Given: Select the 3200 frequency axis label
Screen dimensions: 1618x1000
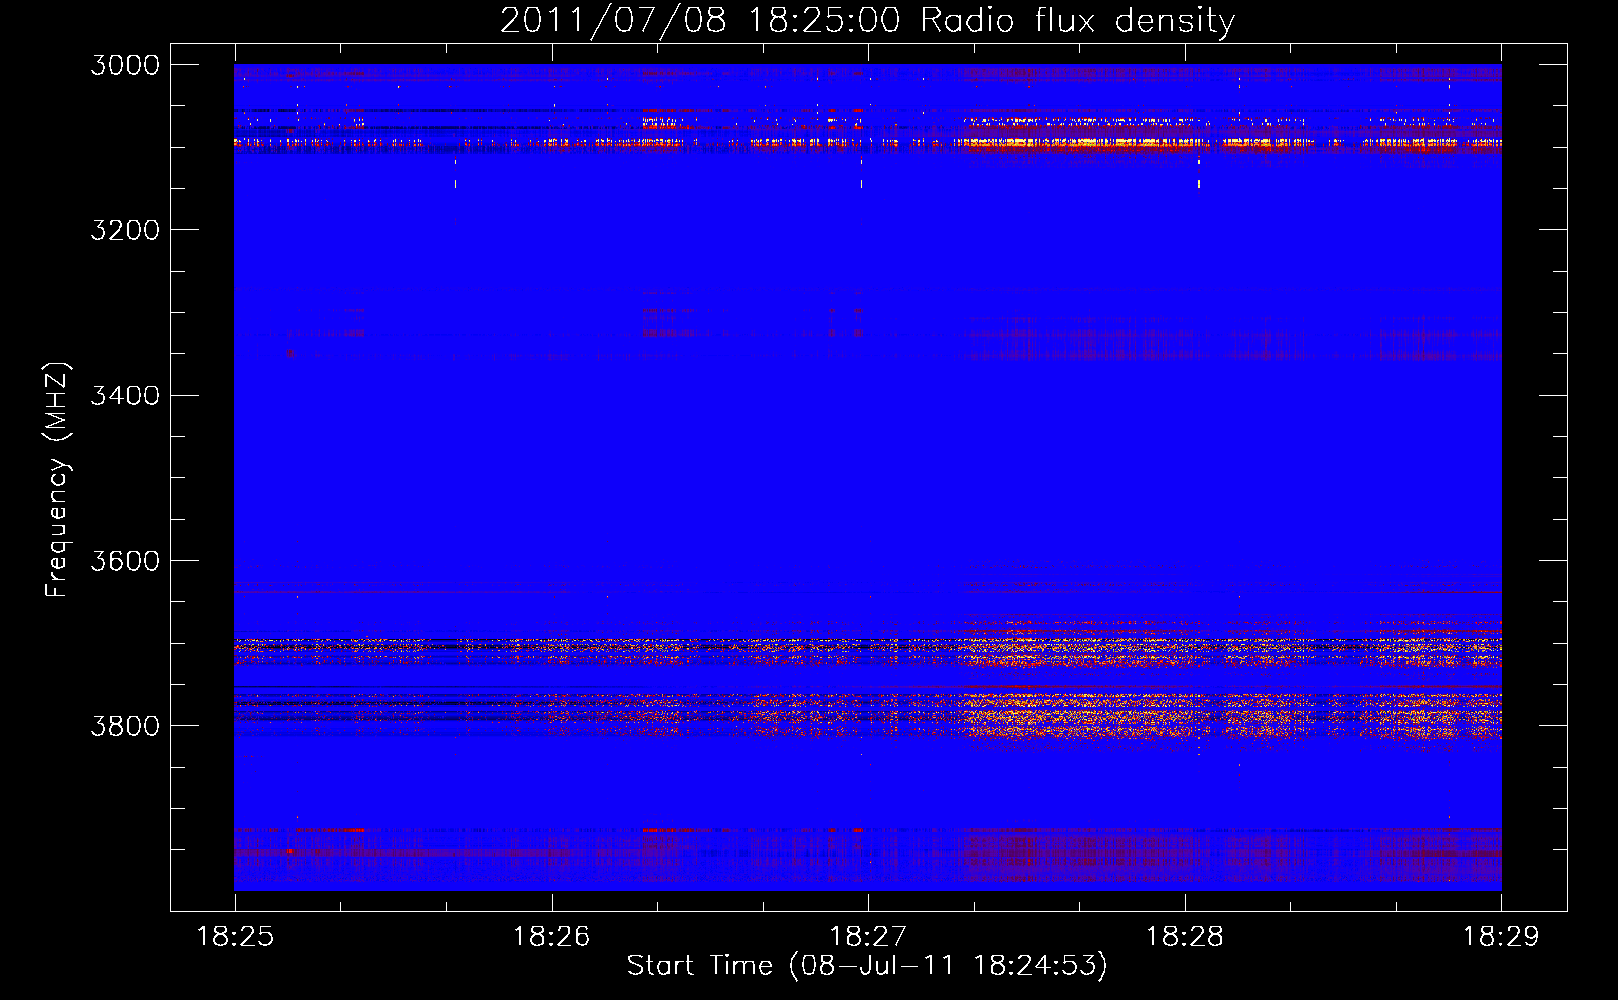Looking at the screenshot, I should click(125, 230).
